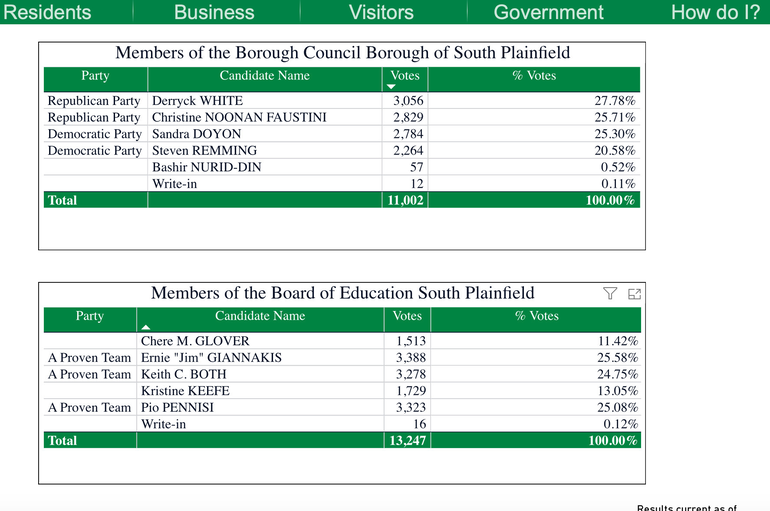Sort Borough Council table by % Votes header
This screenshot has height=511, width=770.
click(x=534, y=76)
